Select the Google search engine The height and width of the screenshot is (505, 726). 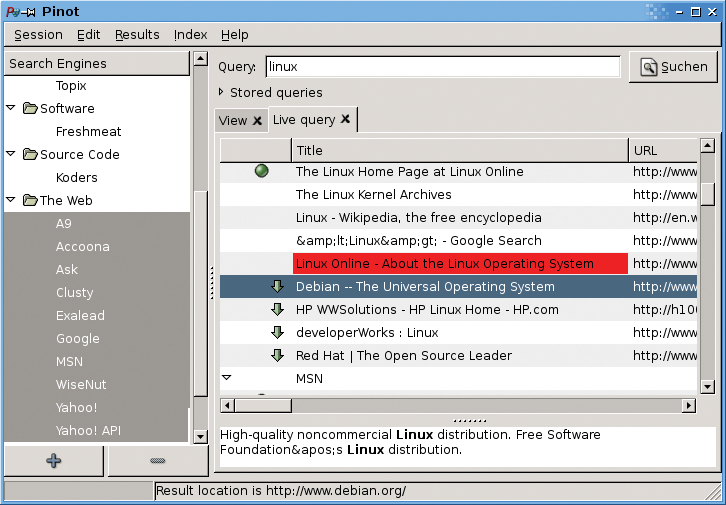pyautogui.click(x=77, y=338)
